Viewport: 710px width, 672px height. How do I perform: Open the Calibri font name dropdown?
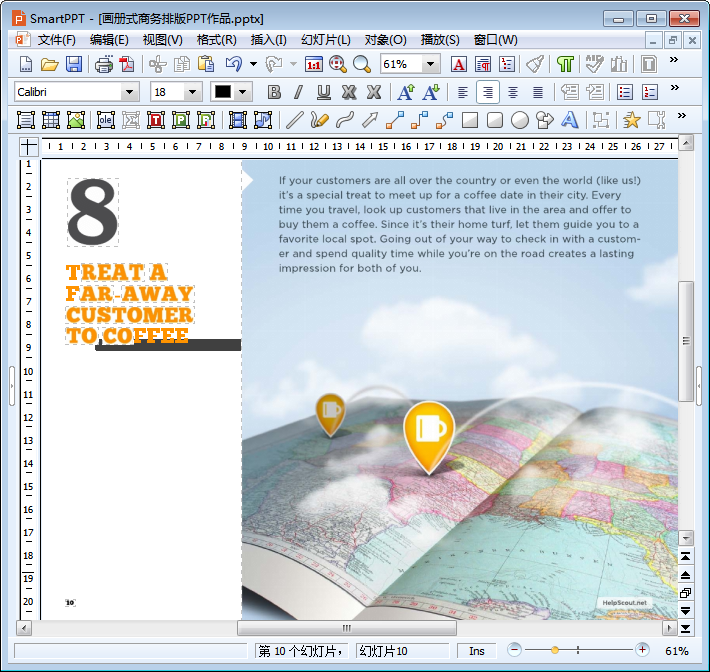click(x=129, y=92)
